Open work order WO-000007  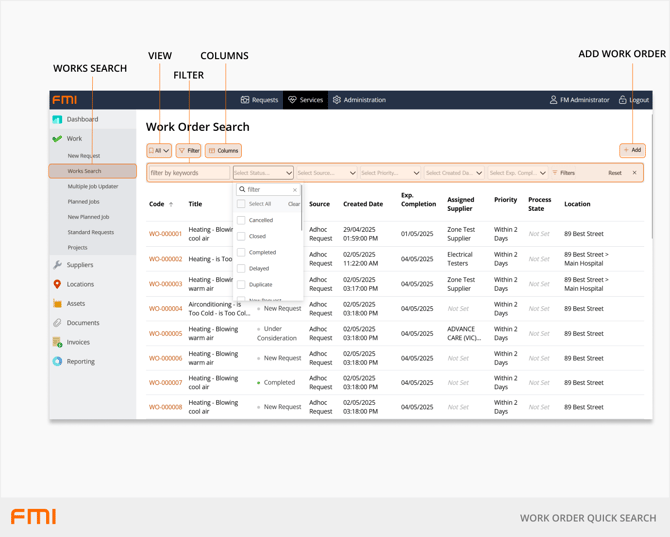(x=165, y=383)
